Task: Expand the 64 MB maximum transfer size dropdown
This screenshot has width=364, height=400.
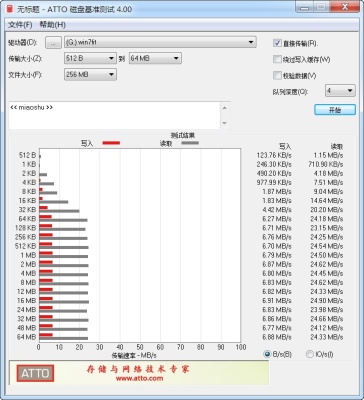Action: click(x=155, y=58)
